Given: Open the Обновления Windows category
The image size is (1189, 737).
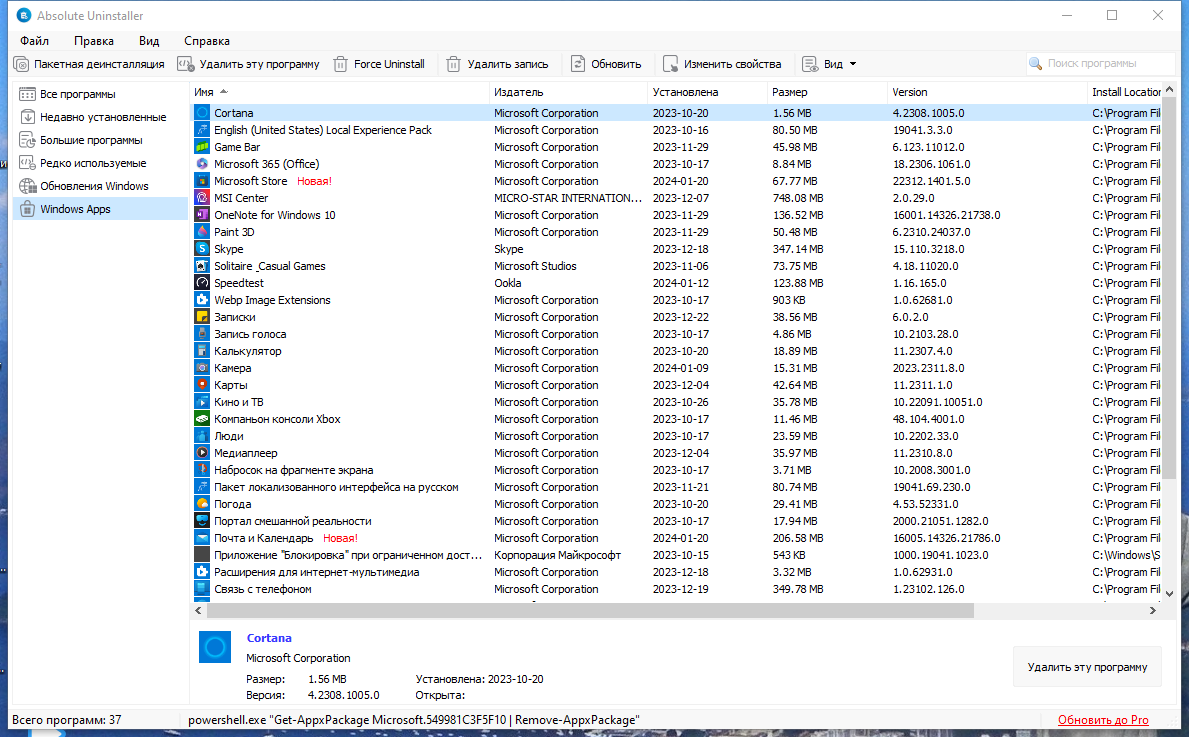Looking at the screenshot, I should tap(94, 186).
